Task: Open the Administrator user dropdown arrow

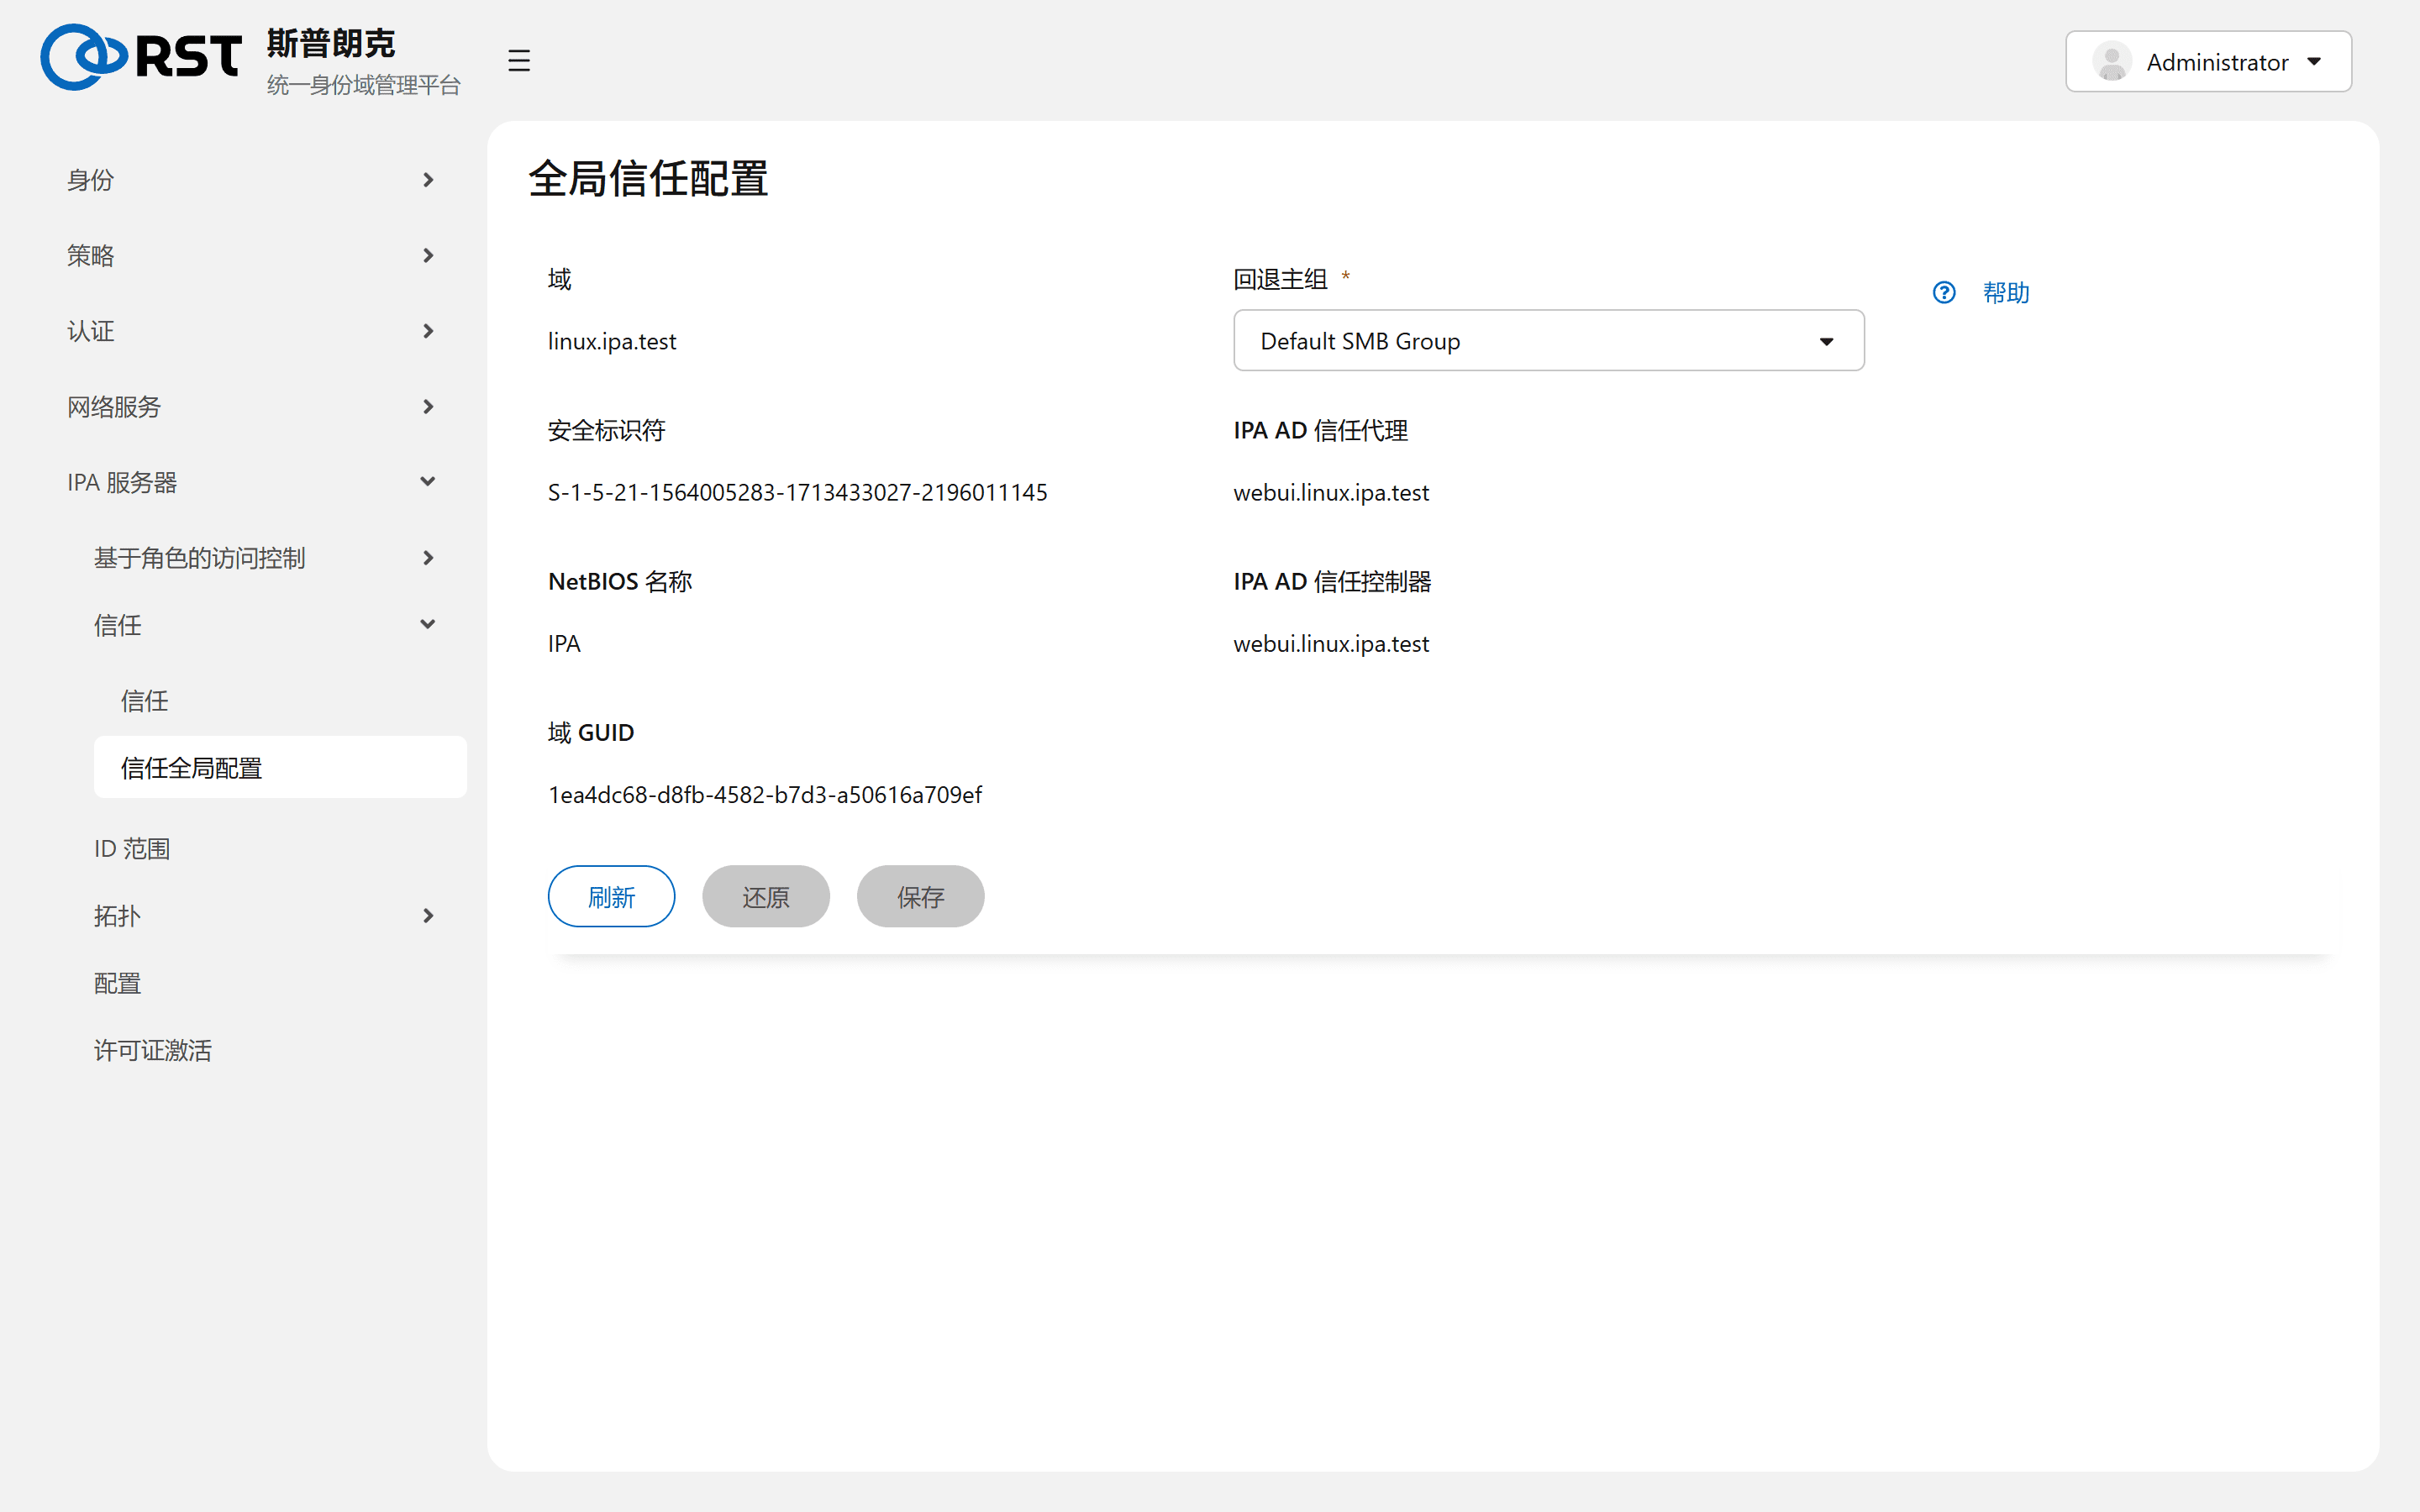Action: tap(2314, 62)
